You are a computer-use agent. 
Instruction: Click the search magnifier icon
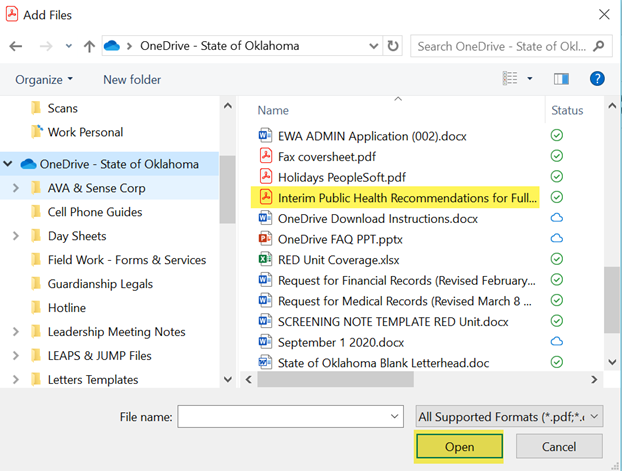pyautogui.click(x=599, y=46)
